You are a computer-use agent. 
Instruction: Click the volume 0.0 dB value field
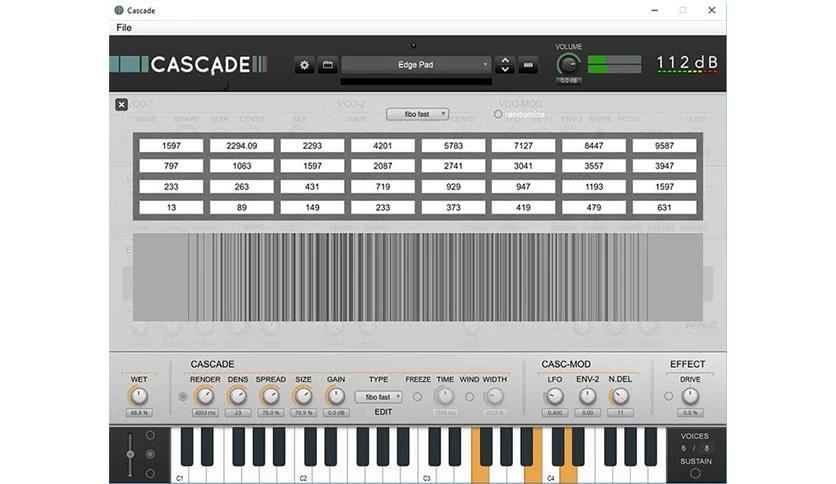[x=568, y=80]
